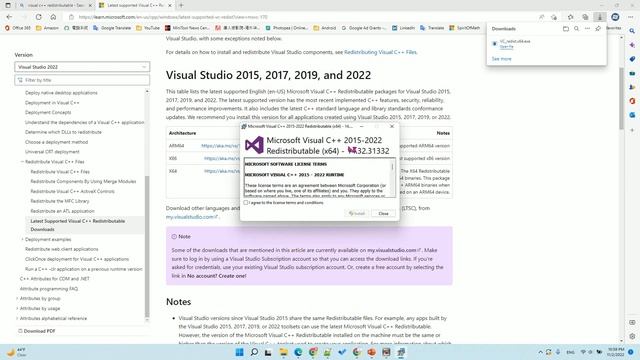The image size is (640, 360).
Task: Open the Collections toolbar icon
Action: point(585,17)
